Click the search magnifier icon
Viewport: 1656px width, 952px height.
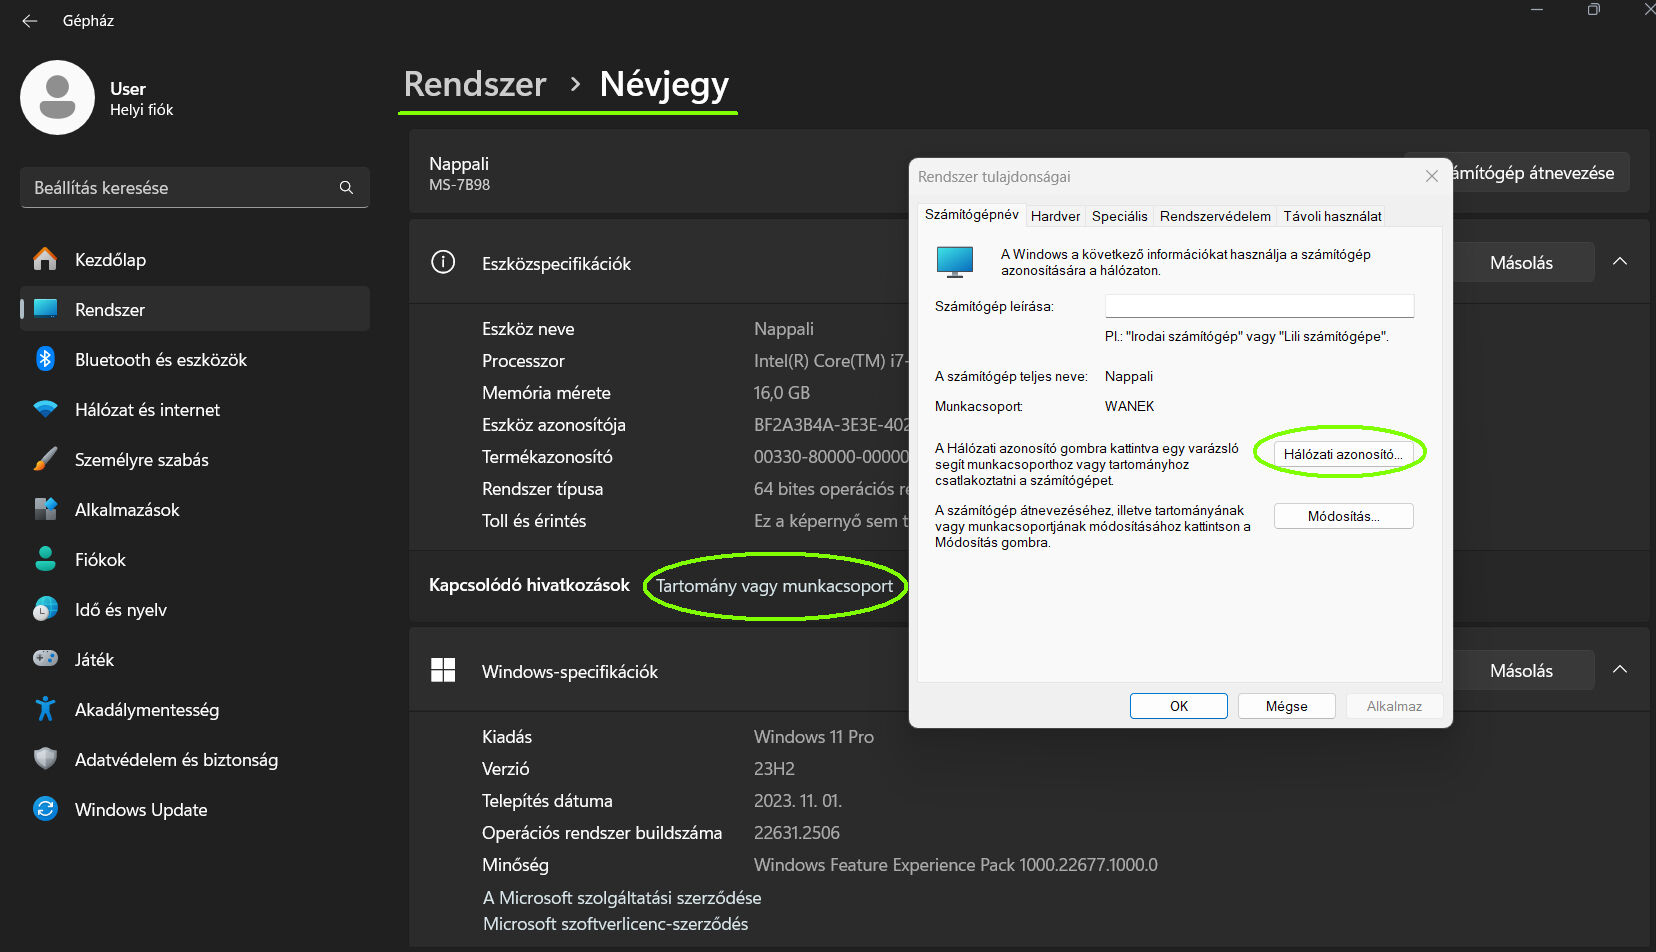[346, 188]
